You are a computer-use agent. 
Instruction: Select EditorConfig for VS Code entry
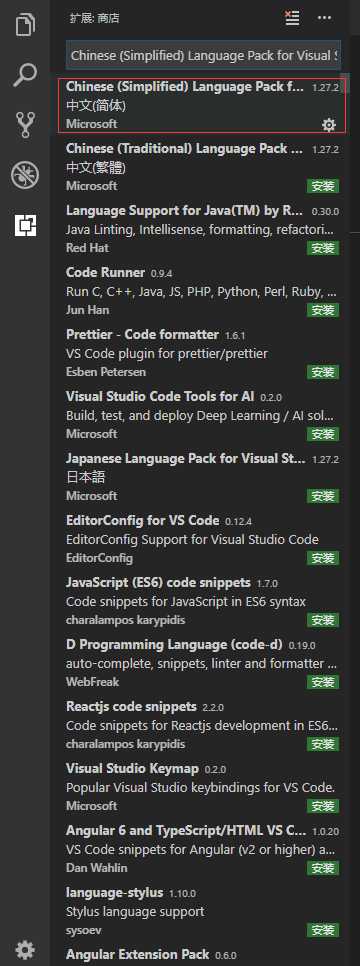point(203,539)
